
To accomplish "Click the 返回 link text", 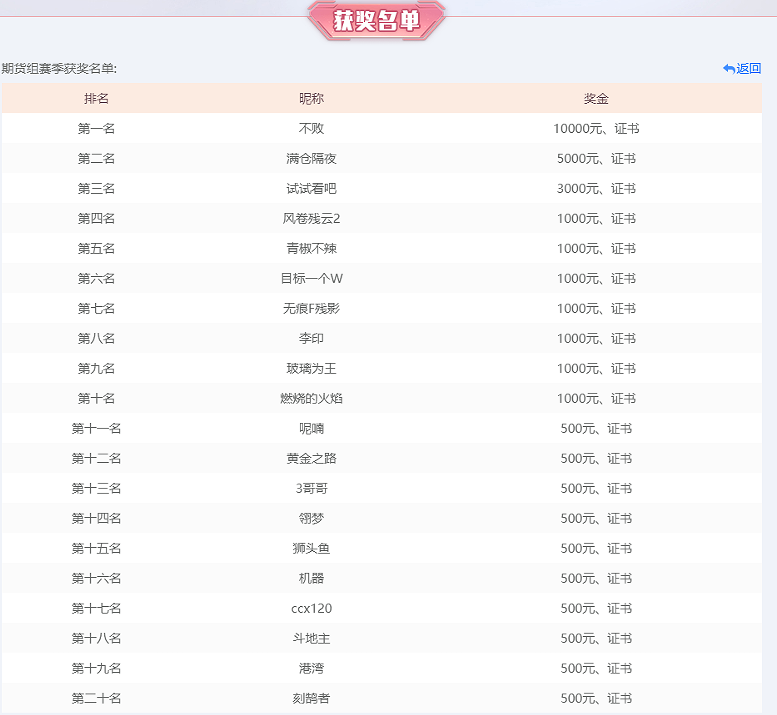I will [x=749, y=68].
